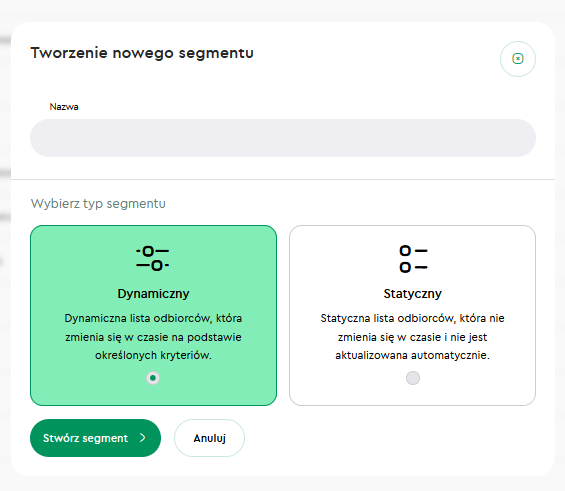
Task: Click the Wybierz typ segmentu label
Action: [98, 204]
